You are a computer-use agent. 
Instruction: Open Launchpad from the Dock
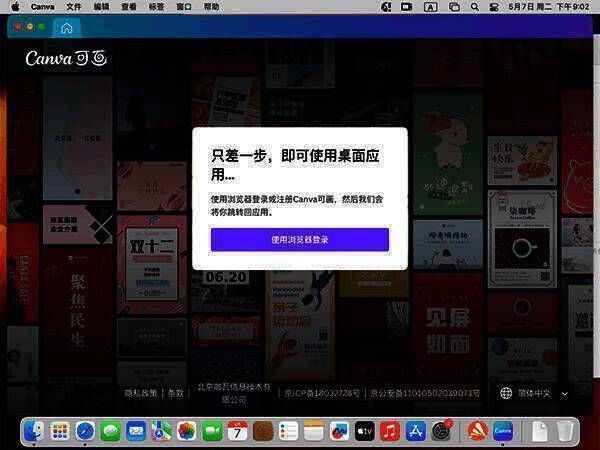60,431
